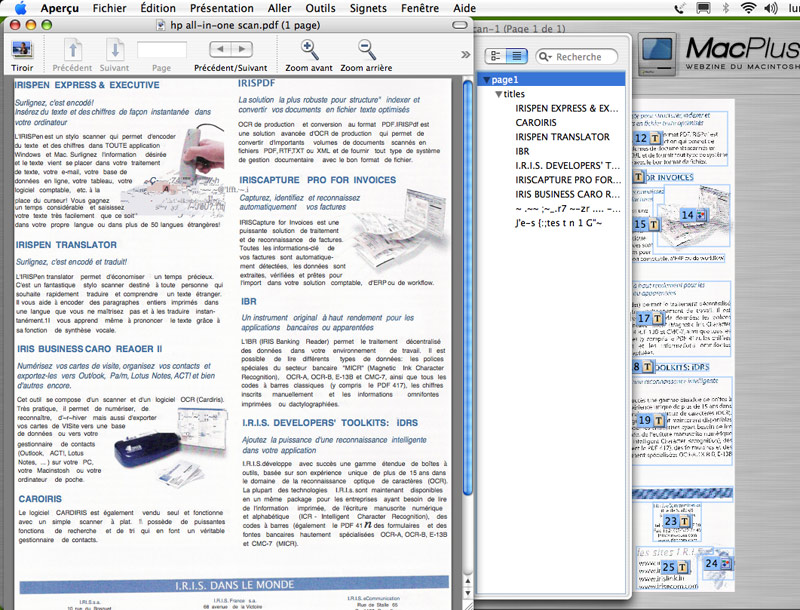Click the display status icon in menu bar

point(703,8)
